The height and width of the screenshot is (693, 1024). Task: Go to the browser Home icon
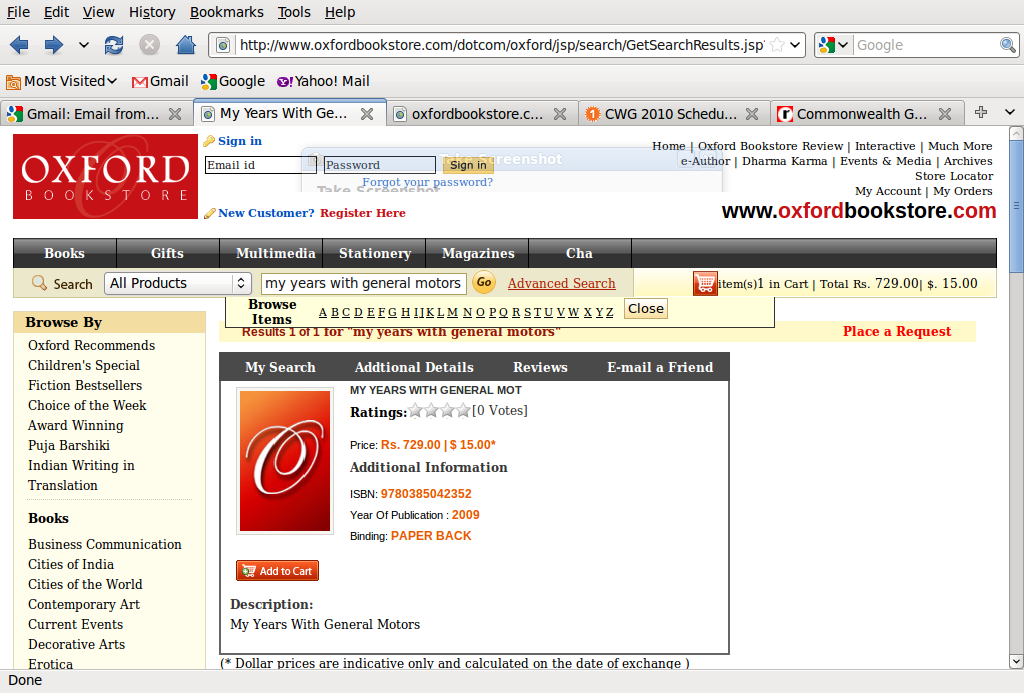tap(185, 45)
